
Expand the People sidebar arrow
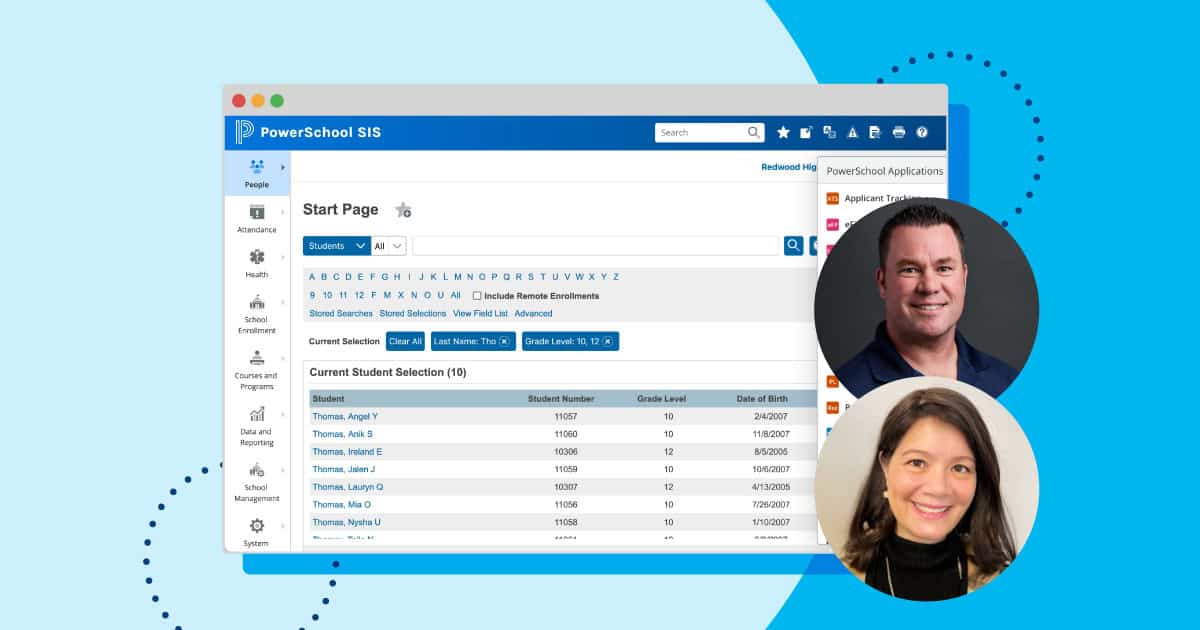coord(282,168)
